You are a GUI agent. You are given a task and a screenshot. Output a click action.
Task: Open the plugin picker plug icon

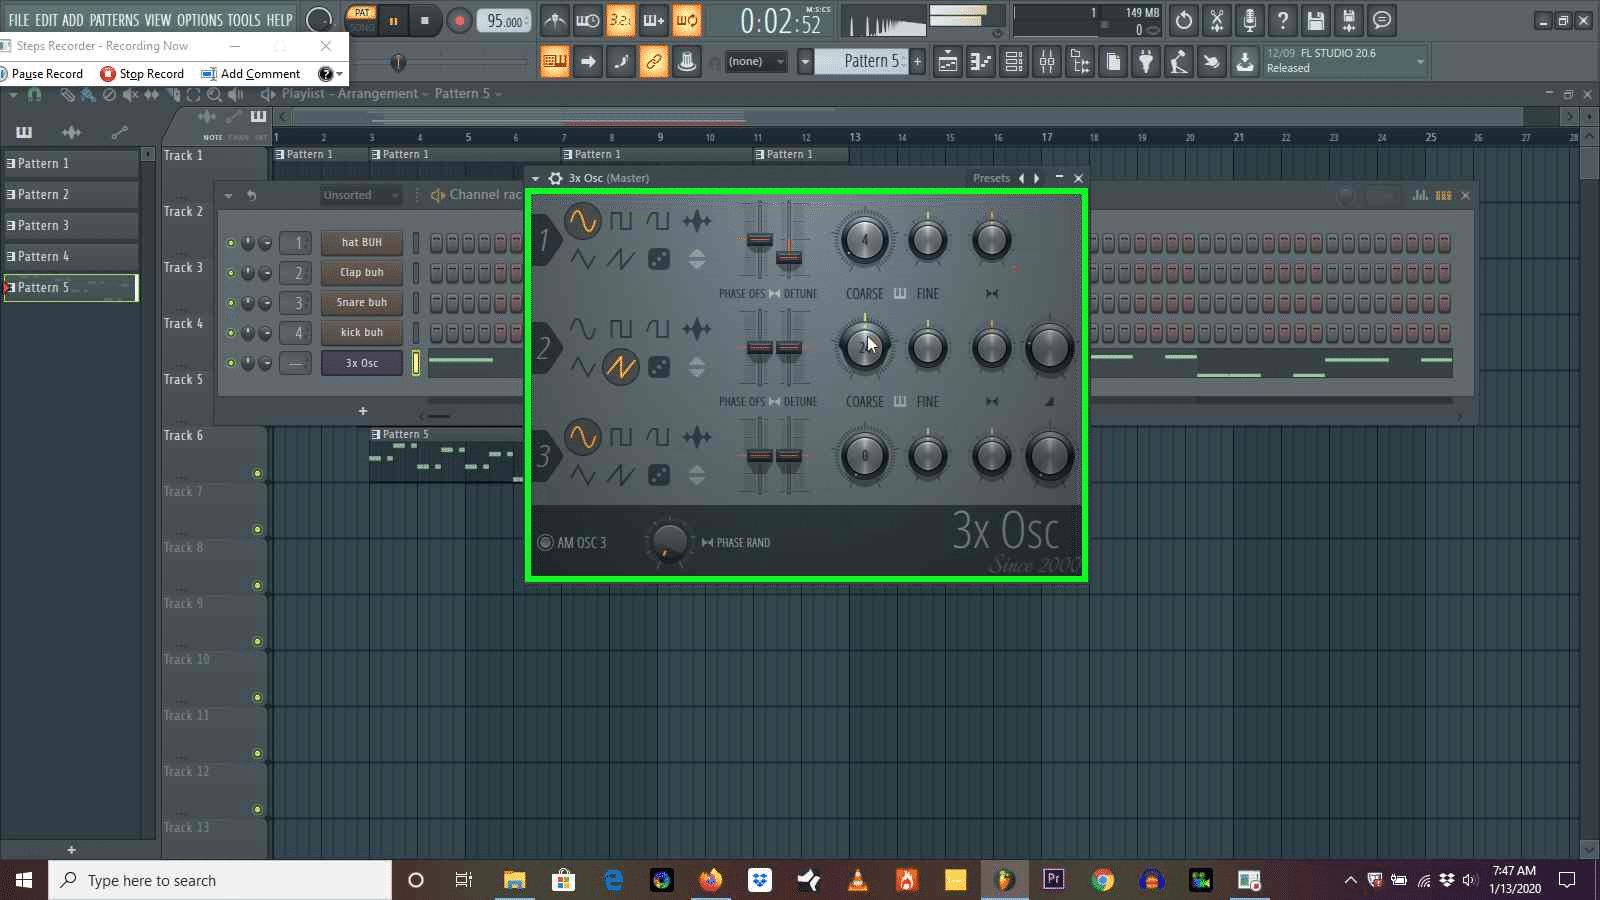[x=1146, y=62]
